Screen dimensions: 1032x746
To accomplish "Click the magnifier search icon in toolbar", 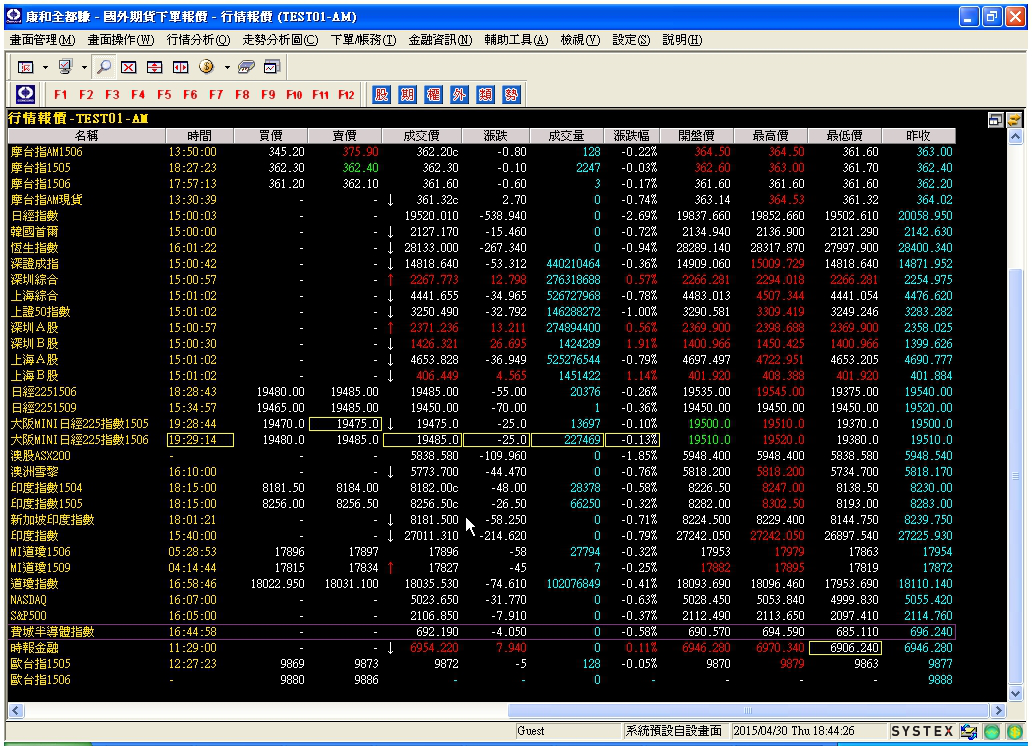I will tap(103, 67).
